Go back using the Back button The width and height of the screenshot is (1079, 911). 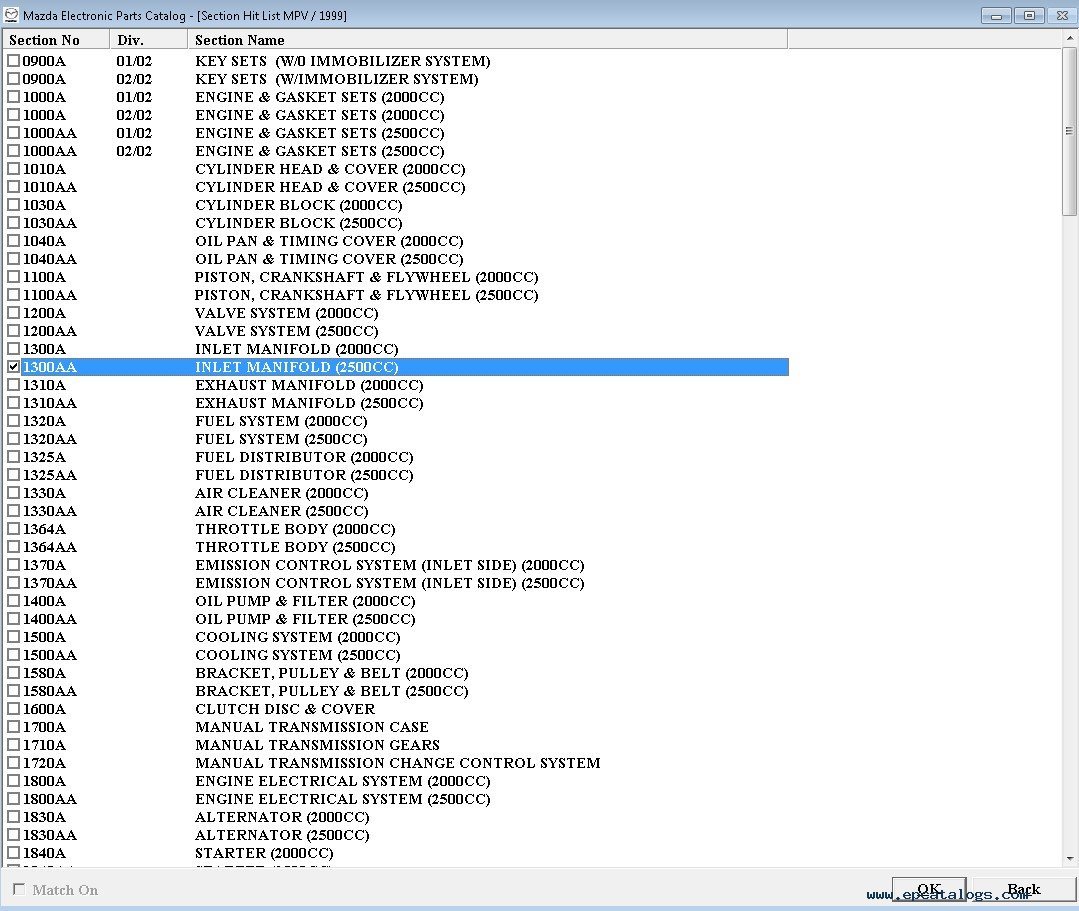1023,890
